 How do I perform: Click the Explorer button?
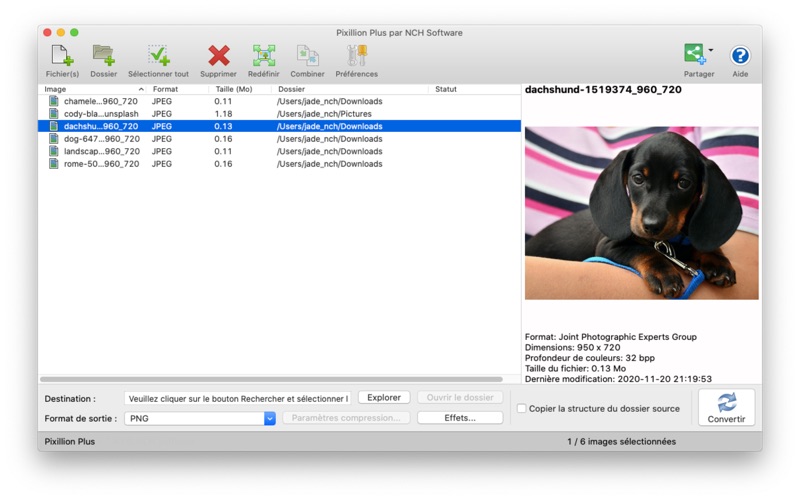[384, 397]
